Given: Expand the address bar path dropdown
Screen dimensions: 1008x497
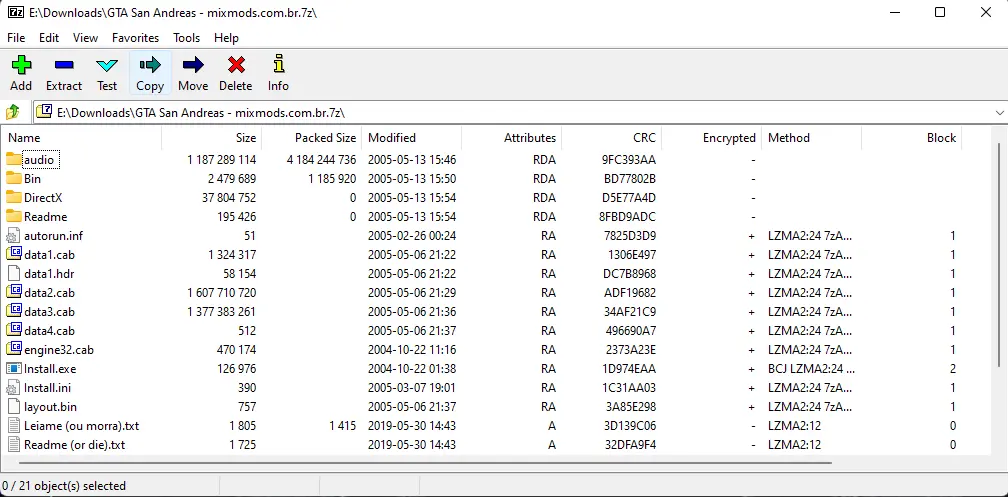Looking at the screenshot, I should 1000,113.
